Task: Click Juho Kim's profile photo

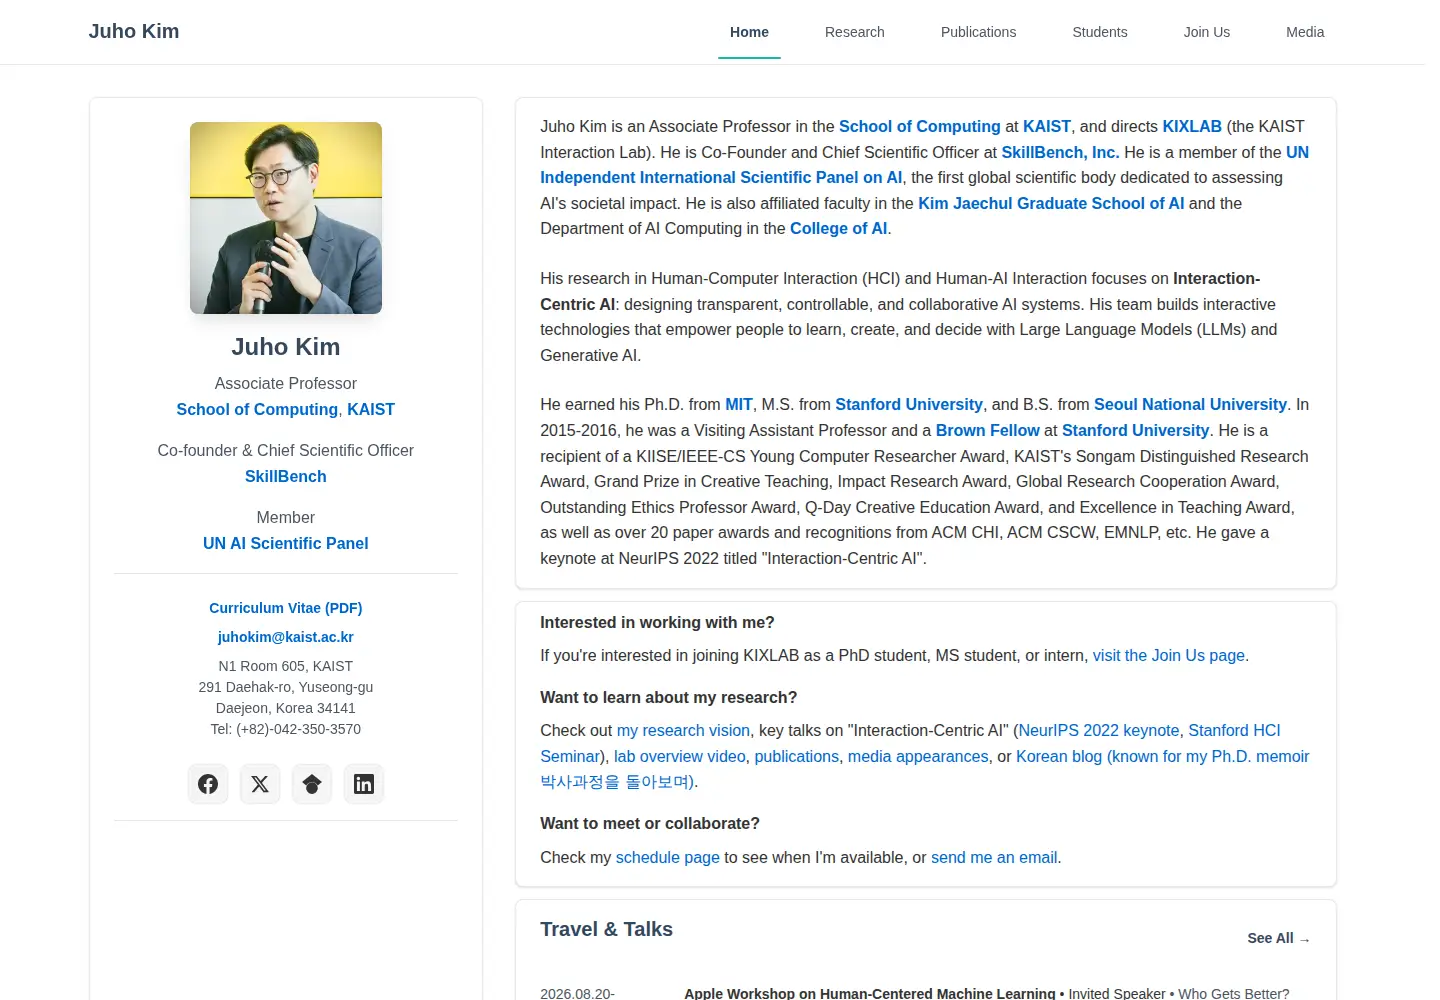Action: point(286,218)
